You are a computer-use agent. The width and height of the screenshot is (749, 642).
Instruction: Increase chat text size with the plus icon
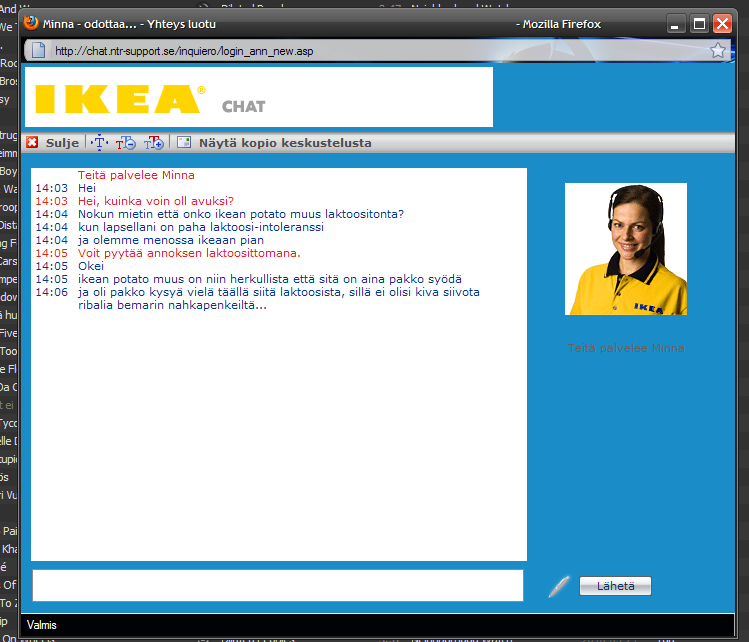pyautogui.click(x=153, y=143)
